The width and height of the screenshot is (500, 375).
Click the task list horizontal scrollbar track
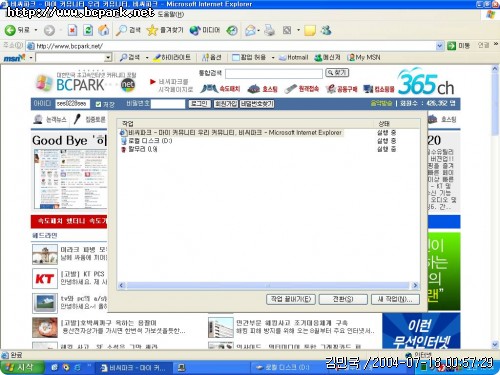click(268, 285)
